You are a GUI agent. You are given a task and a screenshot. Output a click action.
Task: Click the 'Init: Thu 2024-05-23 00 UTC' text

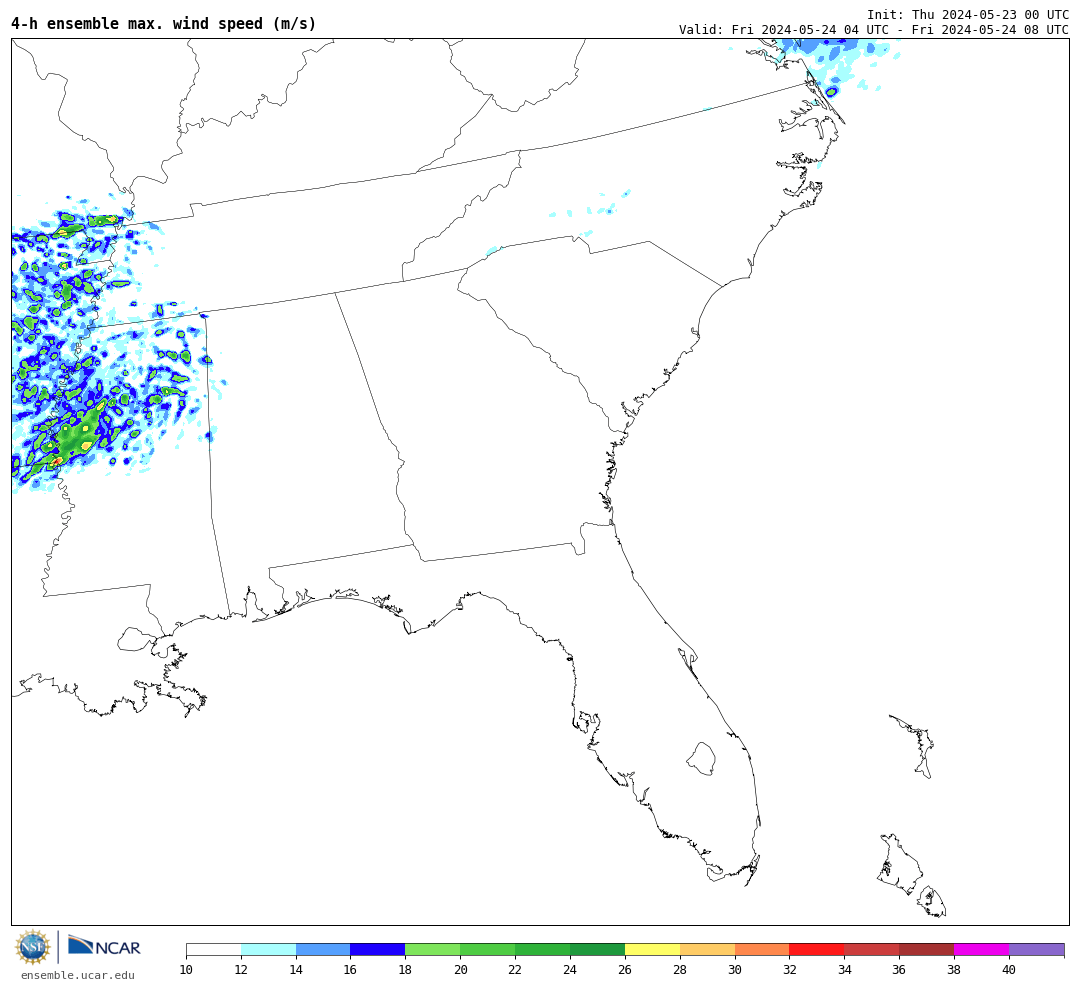click(968, 14)
